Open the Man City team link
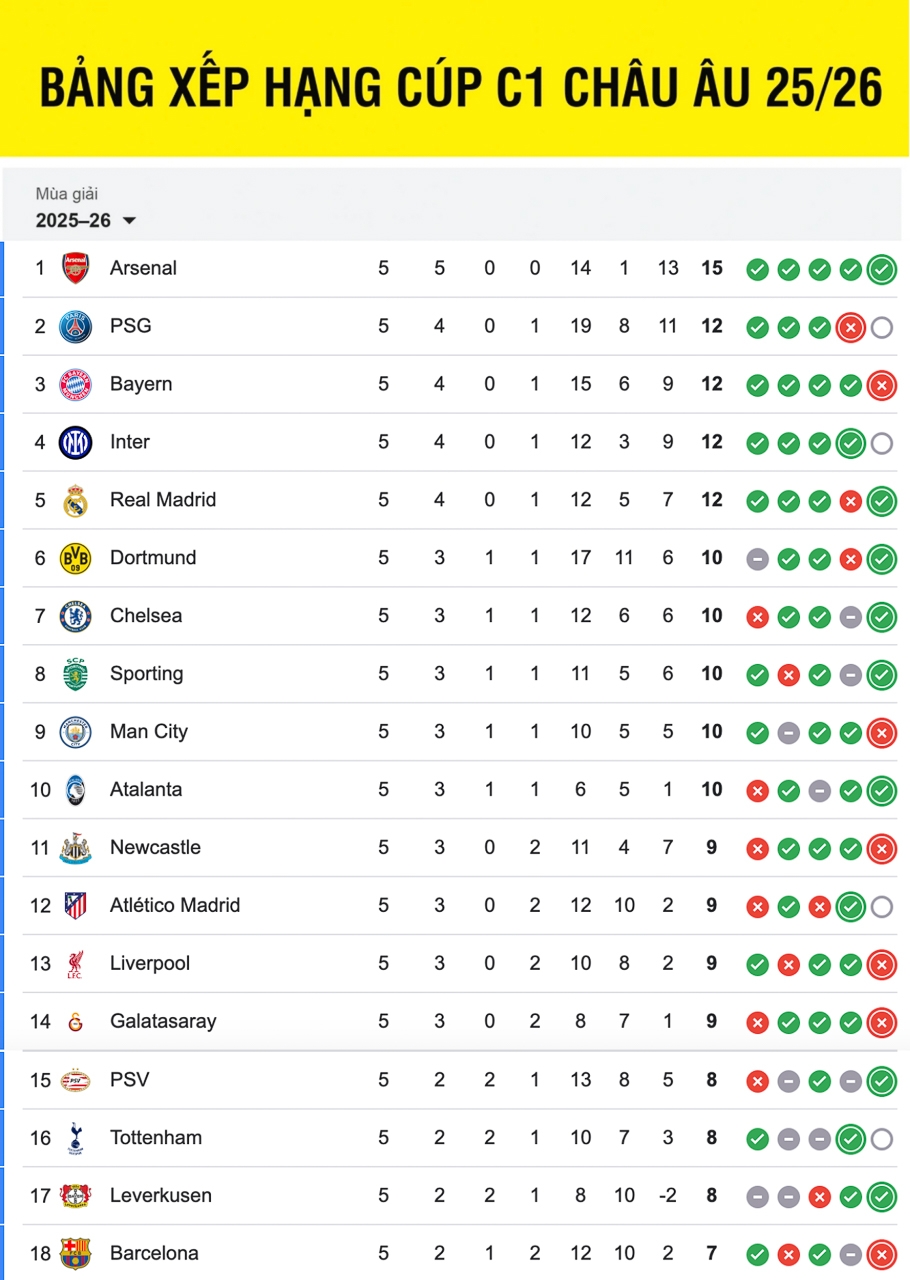This screenshot has height=1280, width=910. pyautogui.click(x=149, y=731)
